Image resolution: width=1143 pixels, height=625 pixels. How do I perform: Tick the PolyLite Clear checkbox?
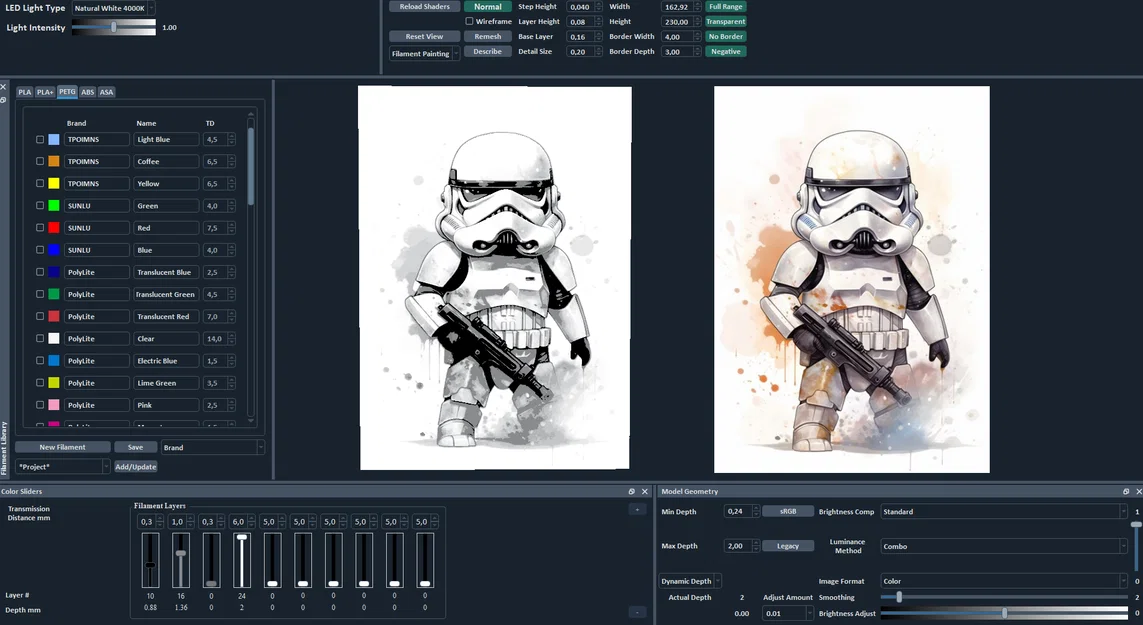click(x=40, y=338)
